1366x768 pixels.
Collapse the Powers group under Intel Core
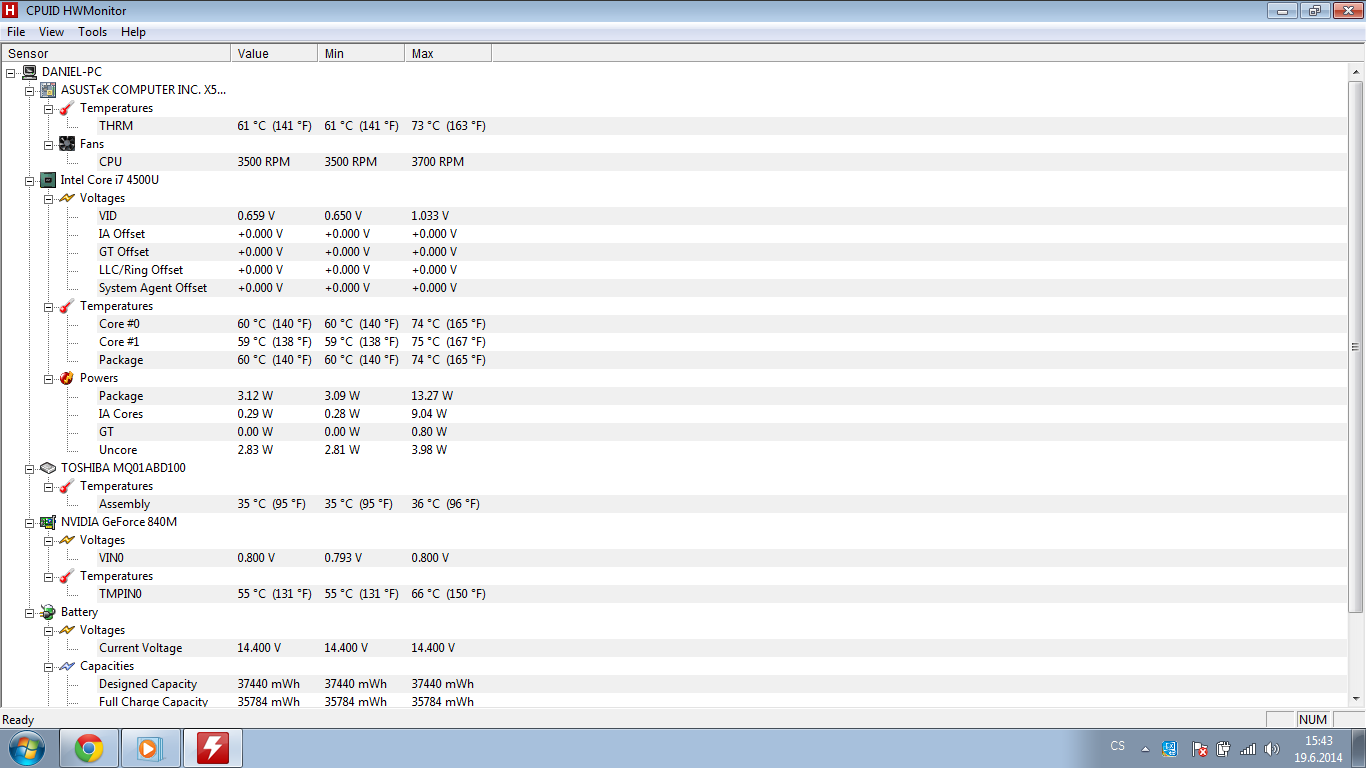click(x=48, y=378)
